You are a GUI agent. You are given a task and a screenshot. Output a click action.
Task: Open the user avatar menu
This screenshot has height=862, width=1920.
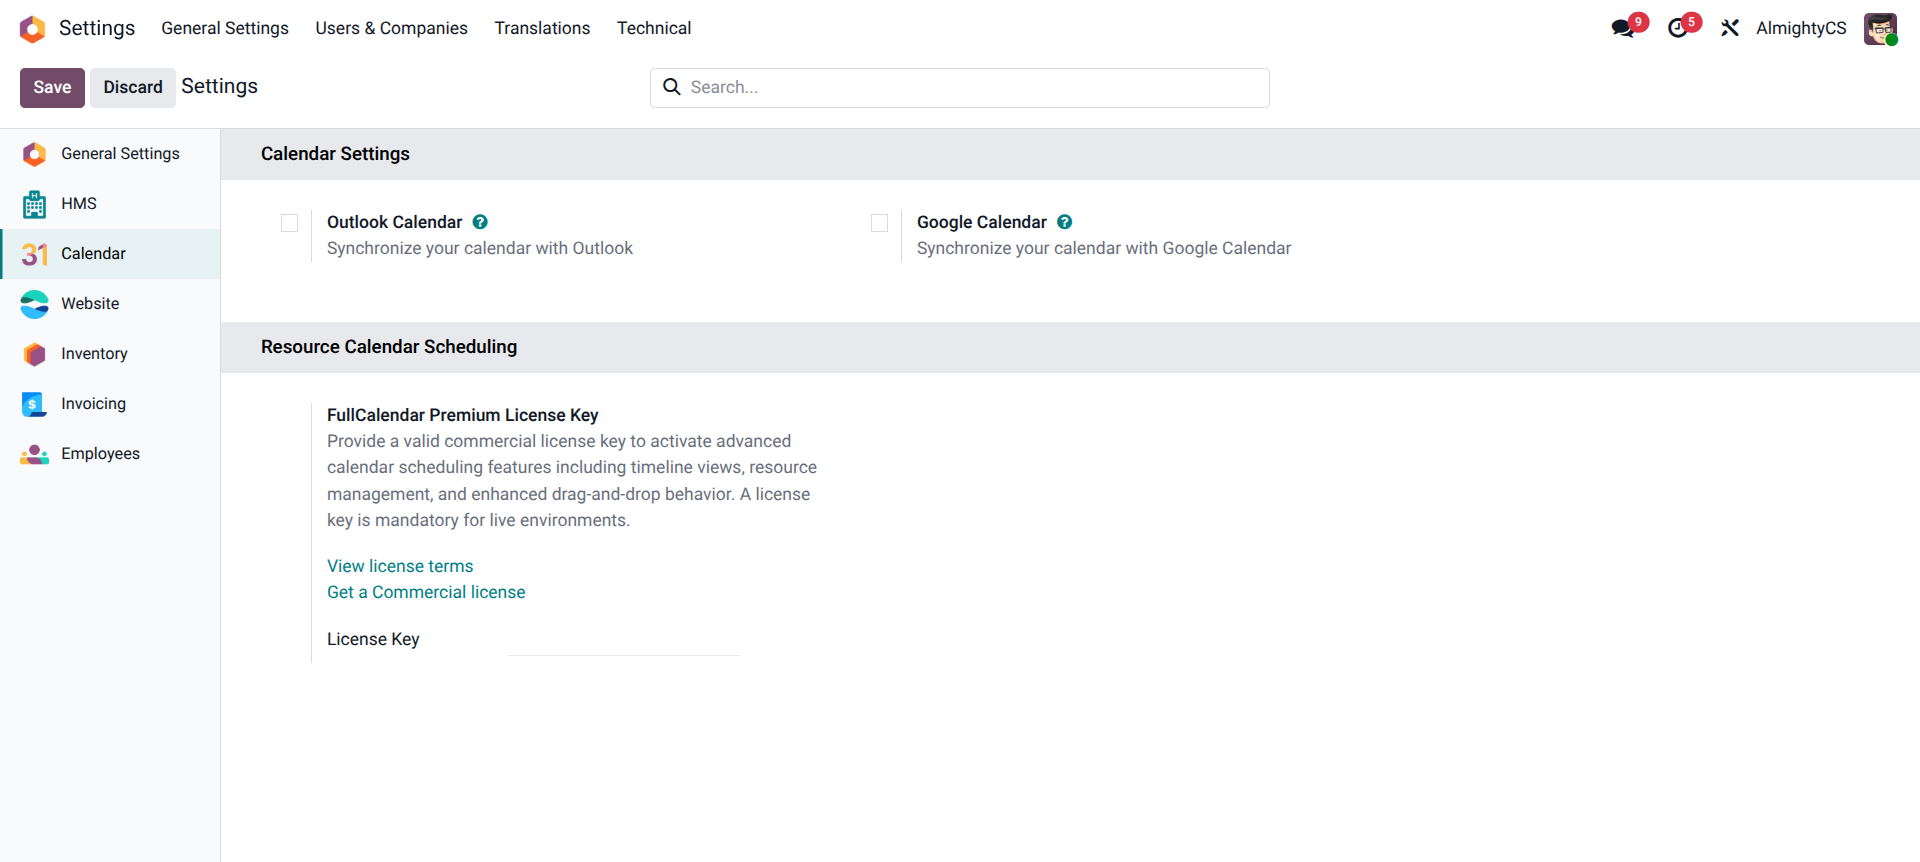click(1880, 28)
